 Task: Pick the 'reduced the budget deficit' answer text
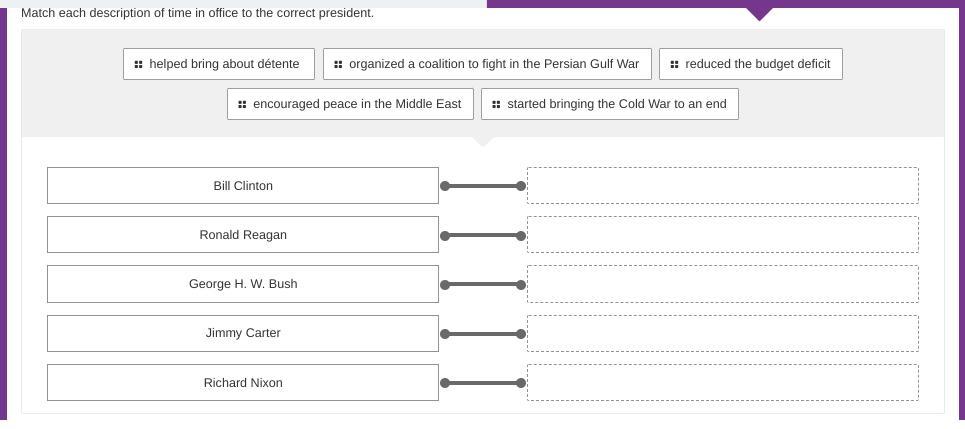[x=757, y=64]
